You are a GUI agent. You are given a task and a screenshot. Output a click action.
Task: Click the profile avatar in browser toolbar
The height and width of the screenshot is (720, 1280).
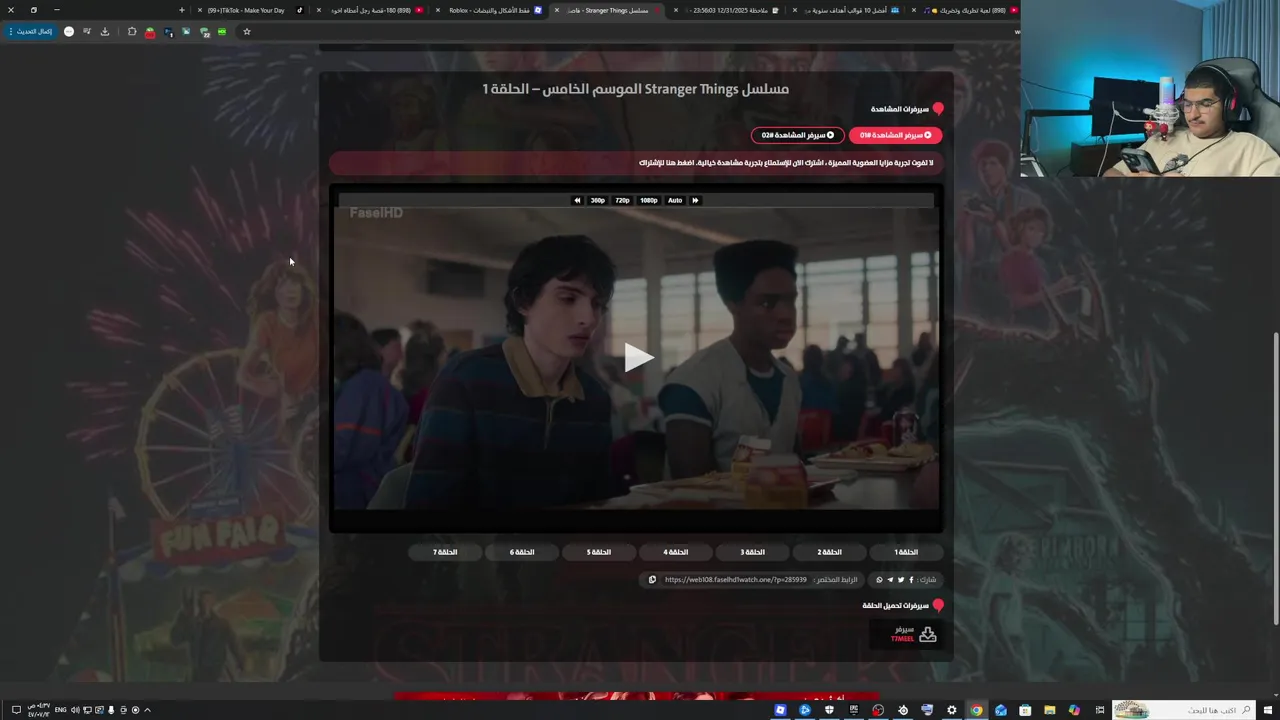click(69, 31)
